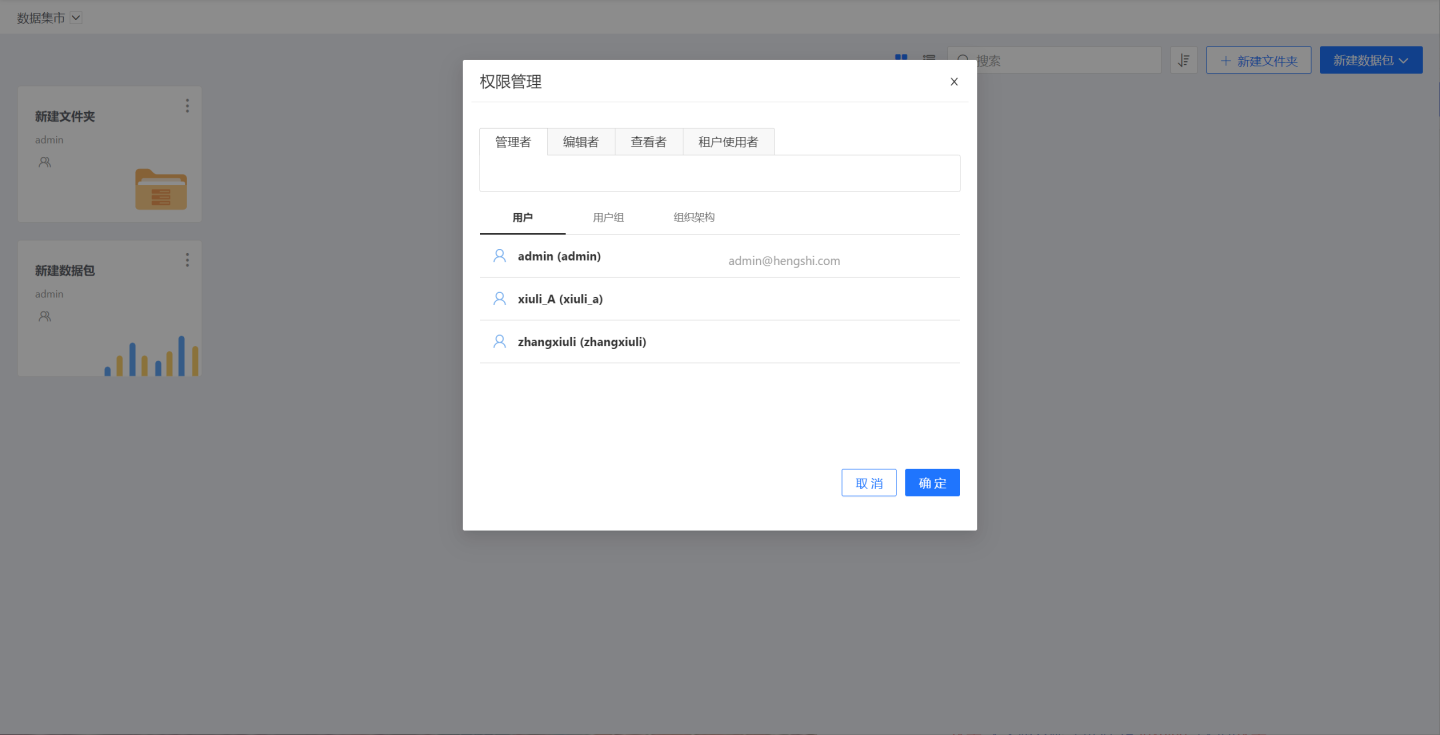Open the 用户组 sub-tab

(x=608, y=217)
